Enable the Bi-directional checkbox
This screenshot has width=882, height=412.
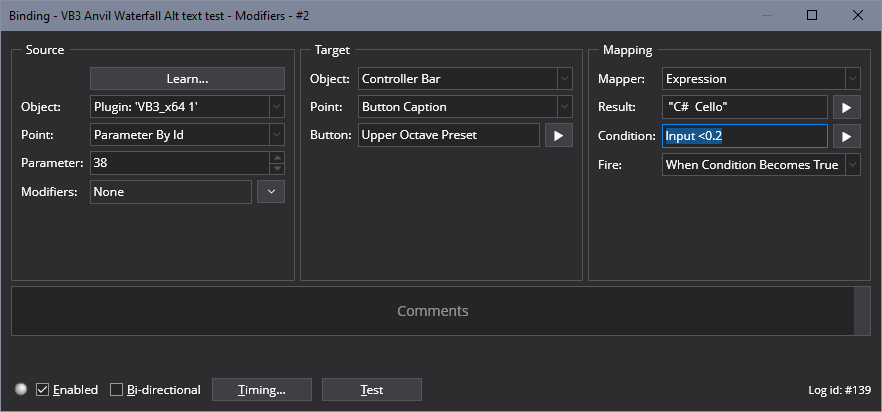[116, 389]
